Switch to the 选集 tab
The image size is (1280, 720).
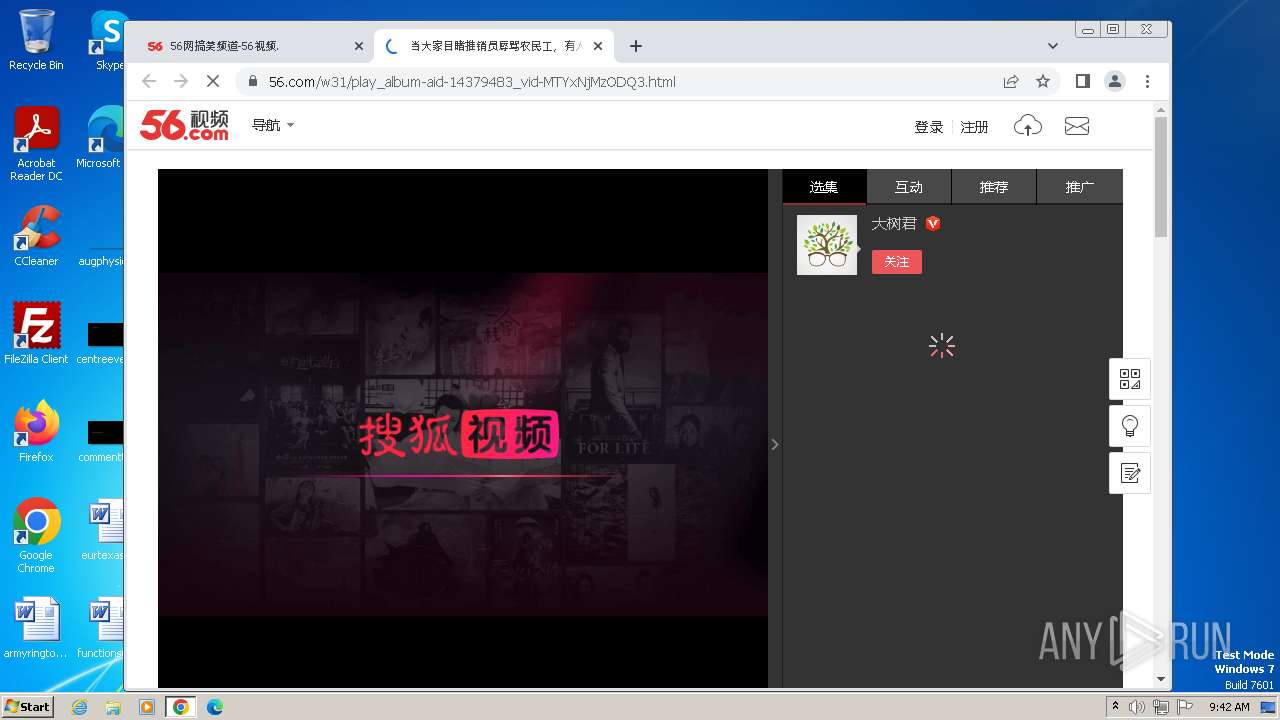pos(824,187)
